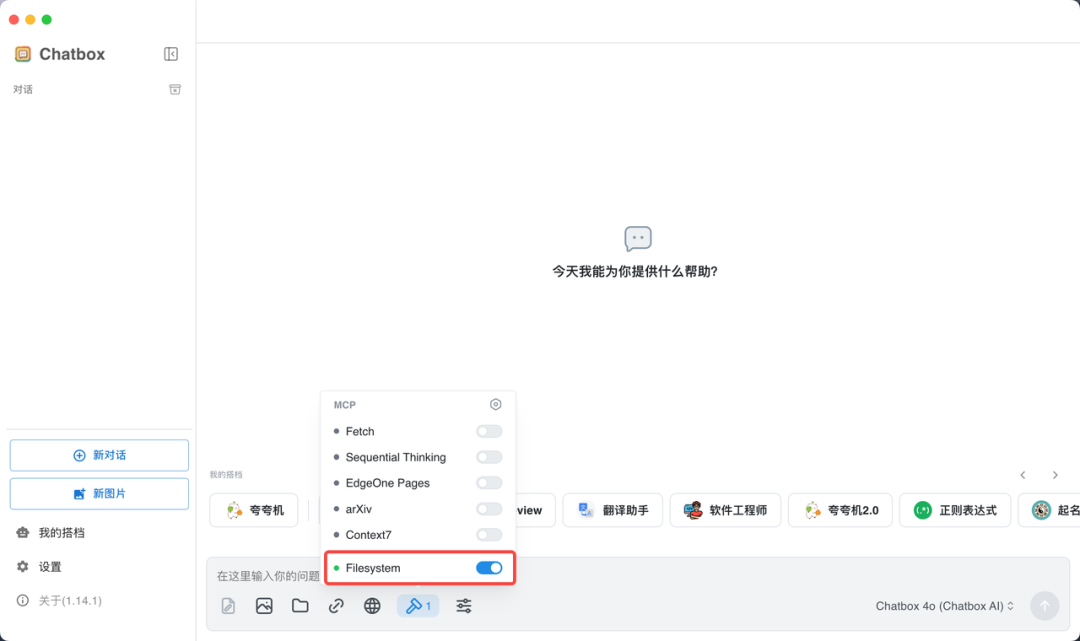
Task: Click the image attachment icon
Action: pos(264,605)
